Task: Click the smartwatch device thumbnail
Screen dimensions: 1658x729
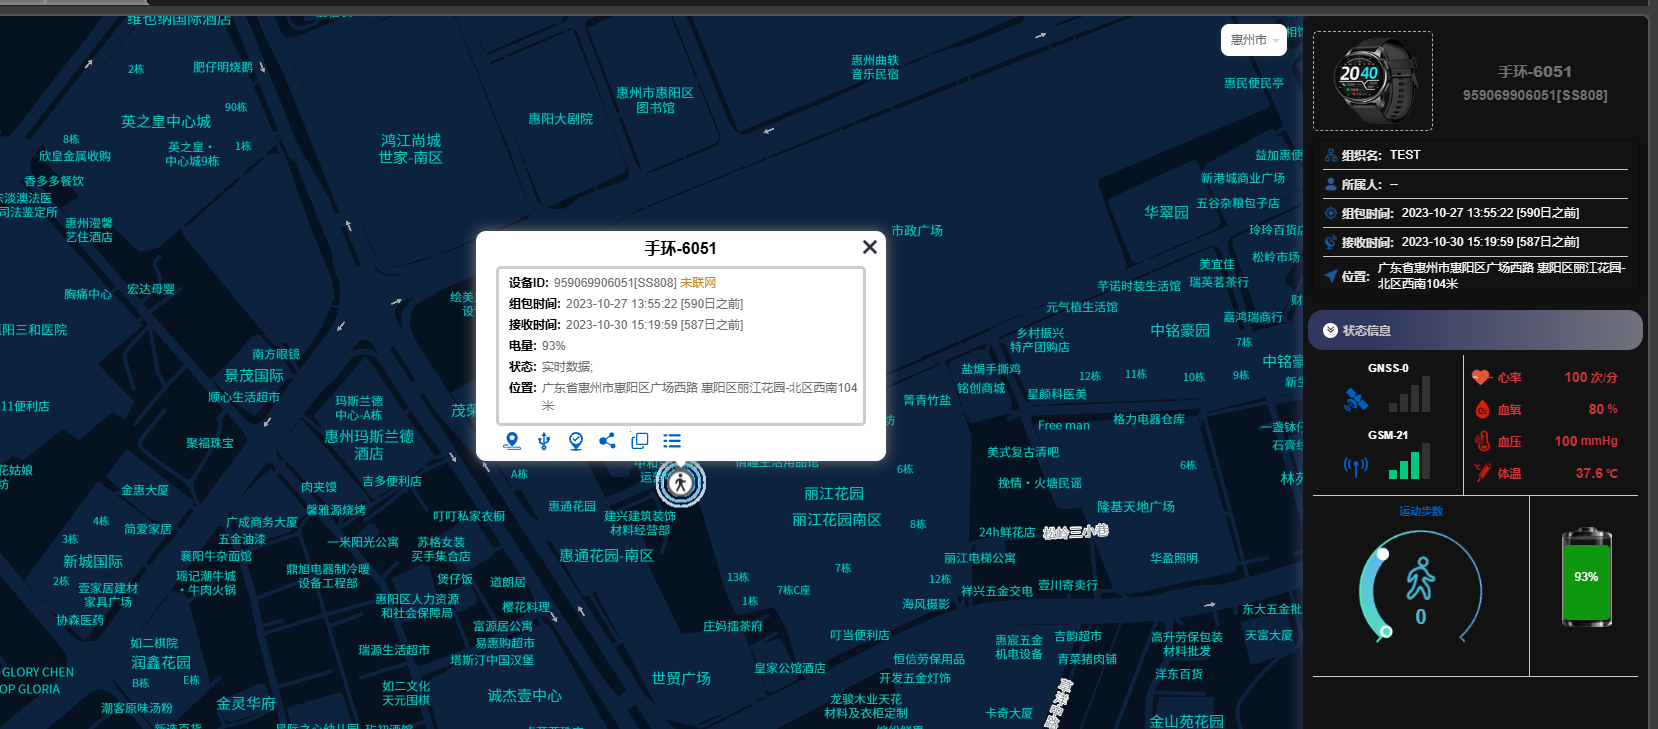Action: (1373, 81)
